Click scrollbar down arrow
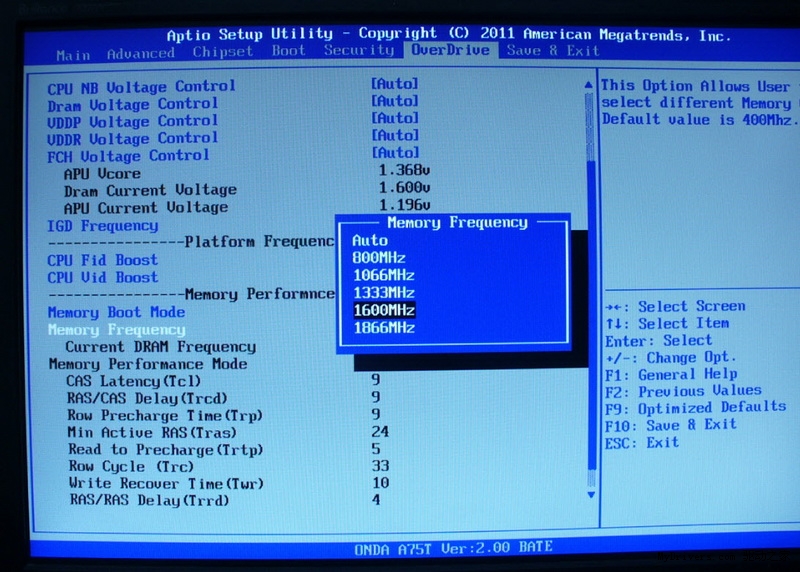This screenshot has height=572, width=800. tap(591, 495)
